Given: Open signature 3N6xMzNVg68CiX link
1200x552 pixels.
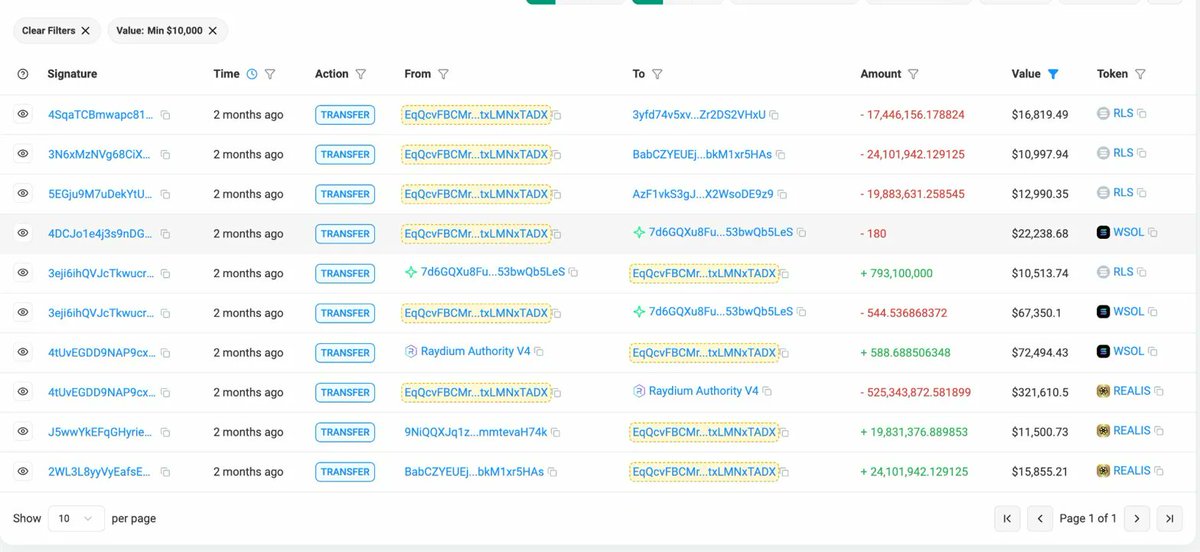Looking at the screenshot, I should (100, 154).
